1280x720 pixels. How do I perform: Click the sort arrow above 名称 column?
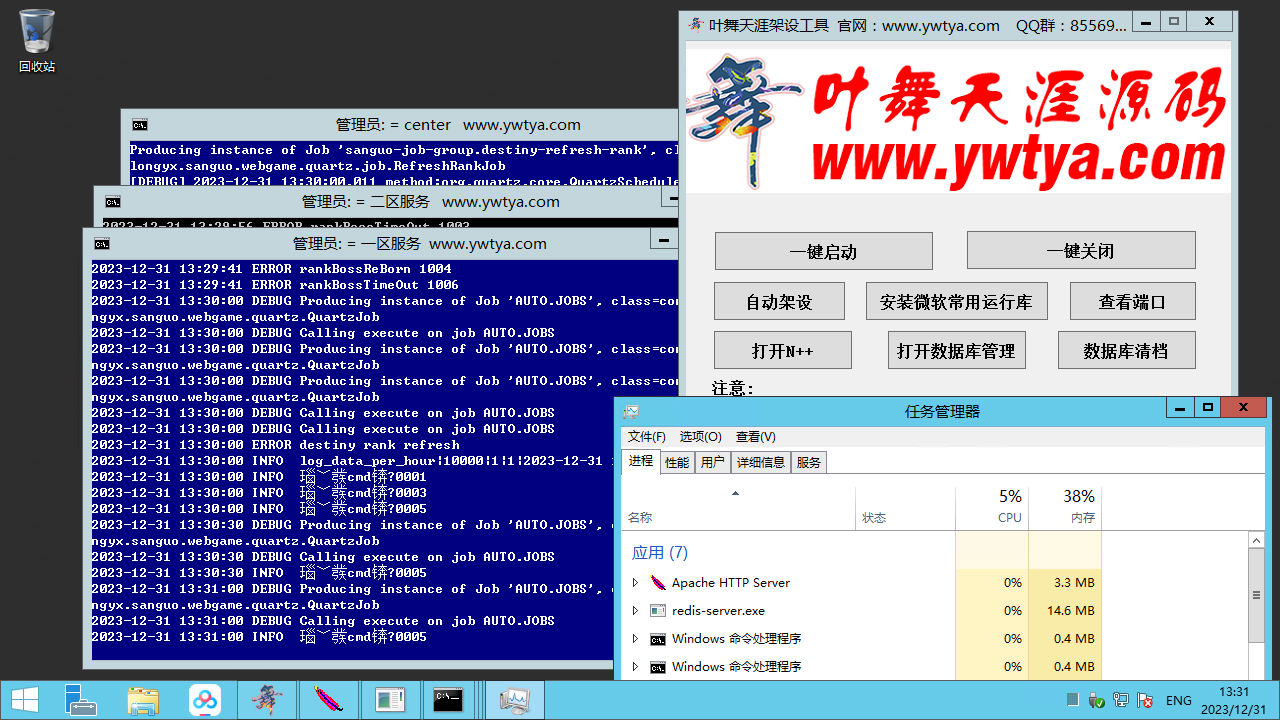pos(736,493)
